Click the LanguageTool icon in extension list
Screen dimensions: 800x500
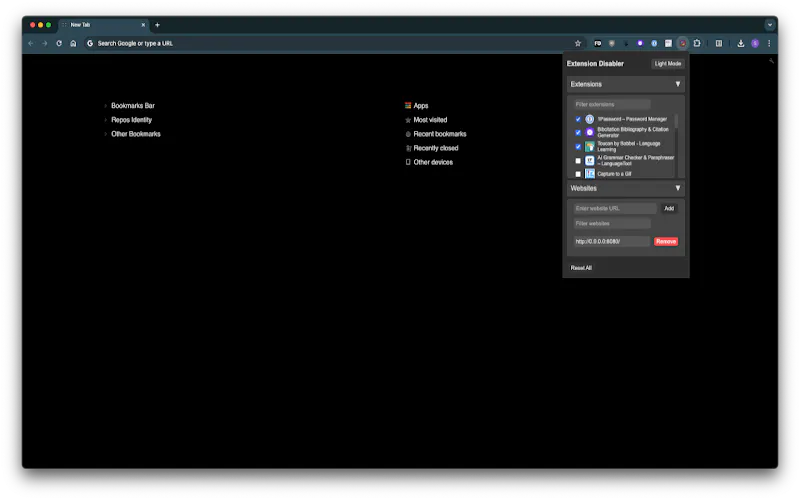click(590, 161)
